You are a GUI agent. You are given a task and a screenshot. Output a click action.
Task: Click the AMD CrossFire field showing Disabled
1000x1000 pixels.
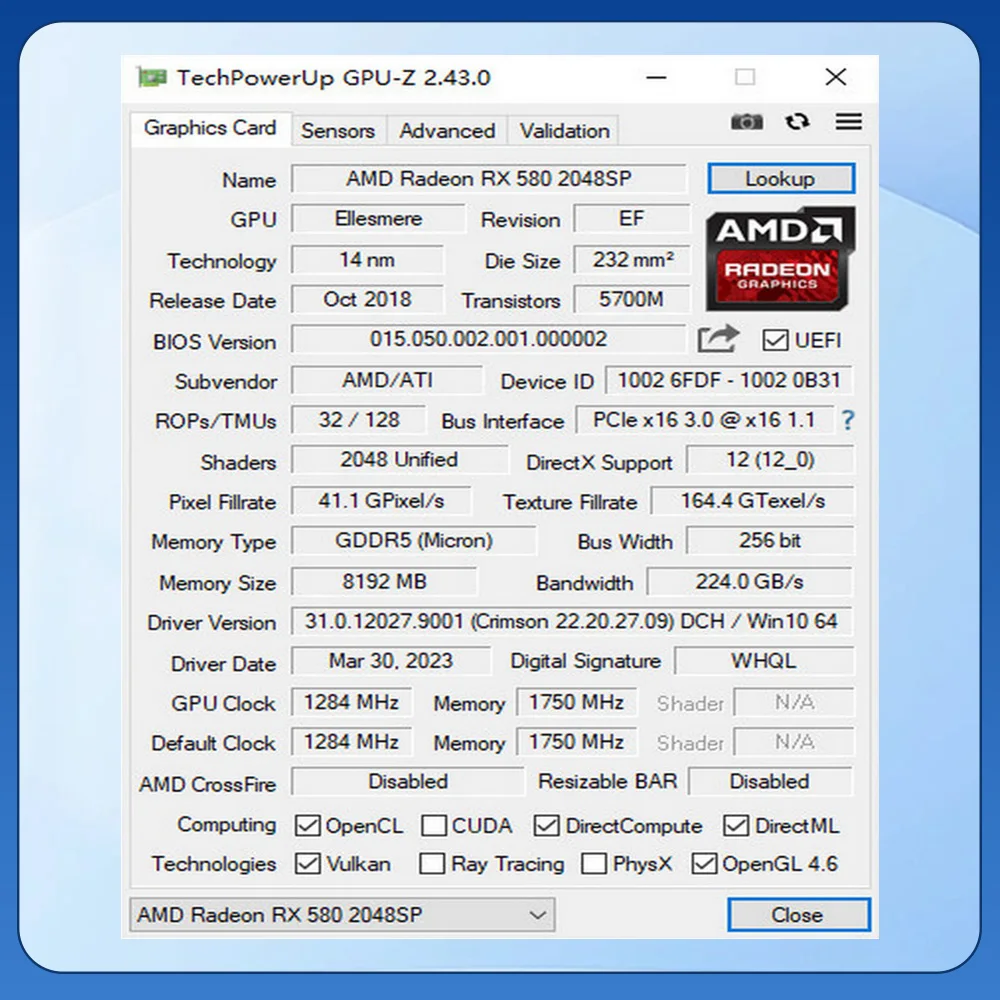[408, 781]
